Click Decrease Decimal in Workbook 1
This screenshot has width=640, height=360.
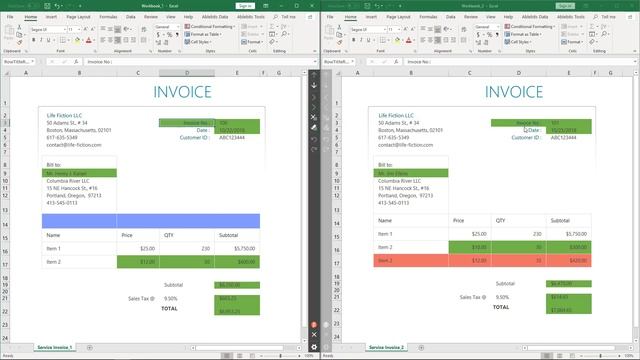coord(166,42)
